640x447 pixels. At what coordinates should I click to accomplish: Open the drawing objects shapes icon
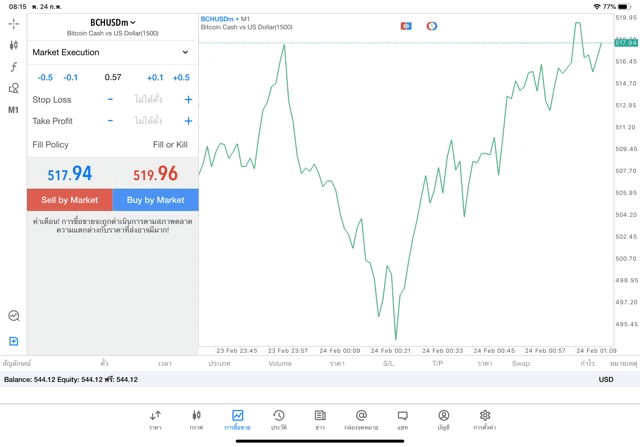(13, 88)
